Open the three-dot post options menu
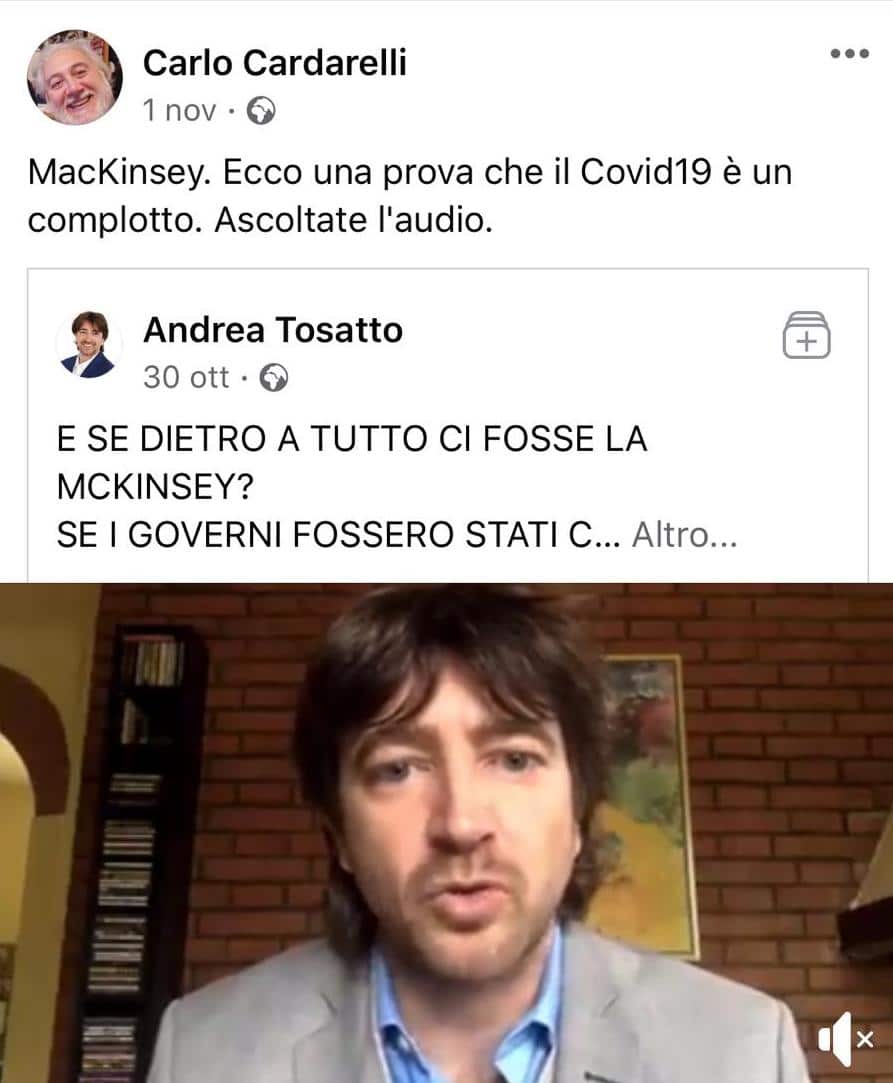Screen dimensions: 893x1083 pyautogui.click(x=849, y=54)
